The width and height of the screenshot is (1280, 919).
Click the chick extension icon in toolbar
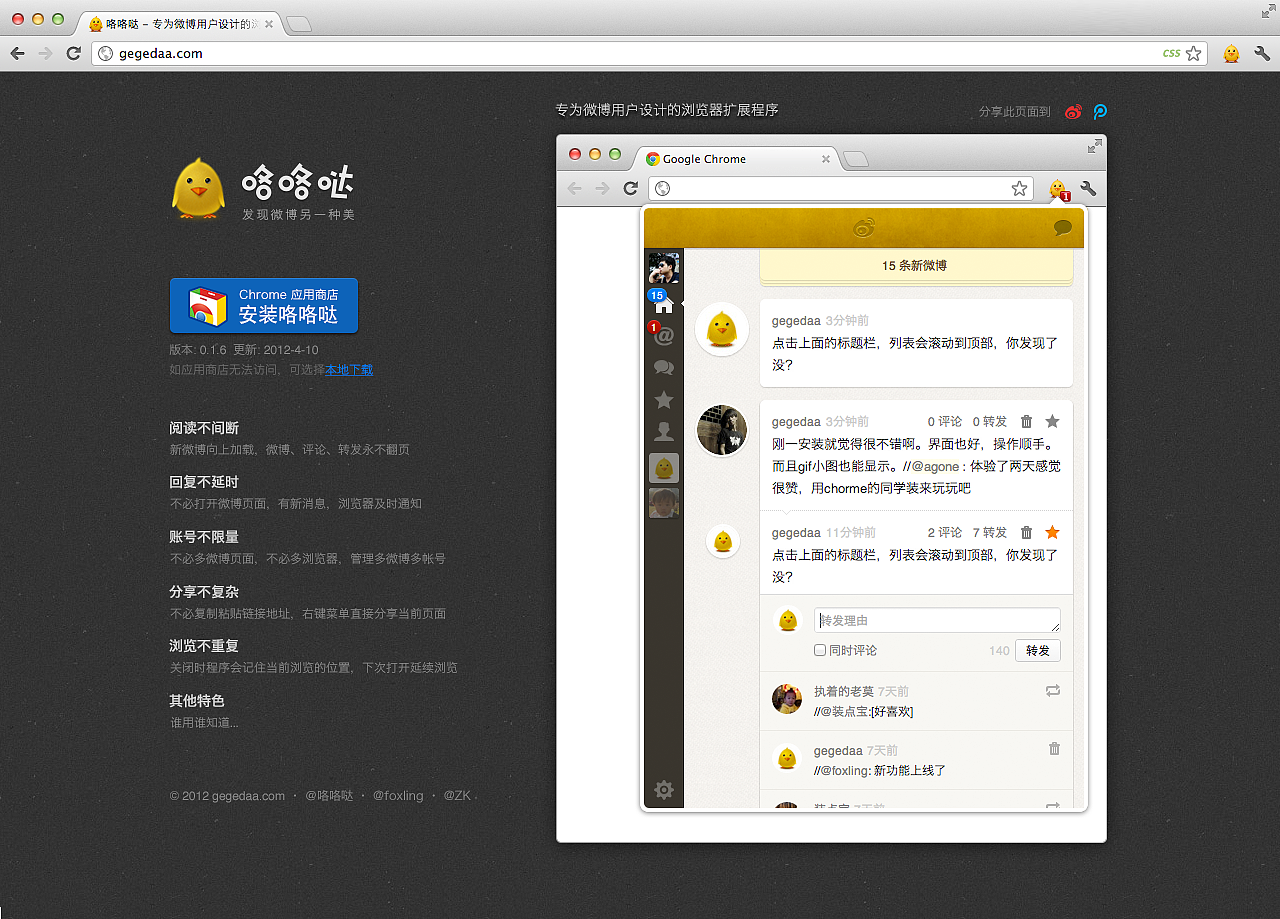tap(1231, 54)
